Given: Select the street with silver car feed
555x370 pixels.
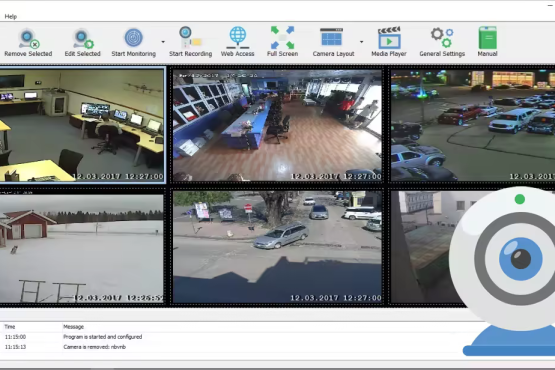Looking at the screenshot, I should coord(277,247).
